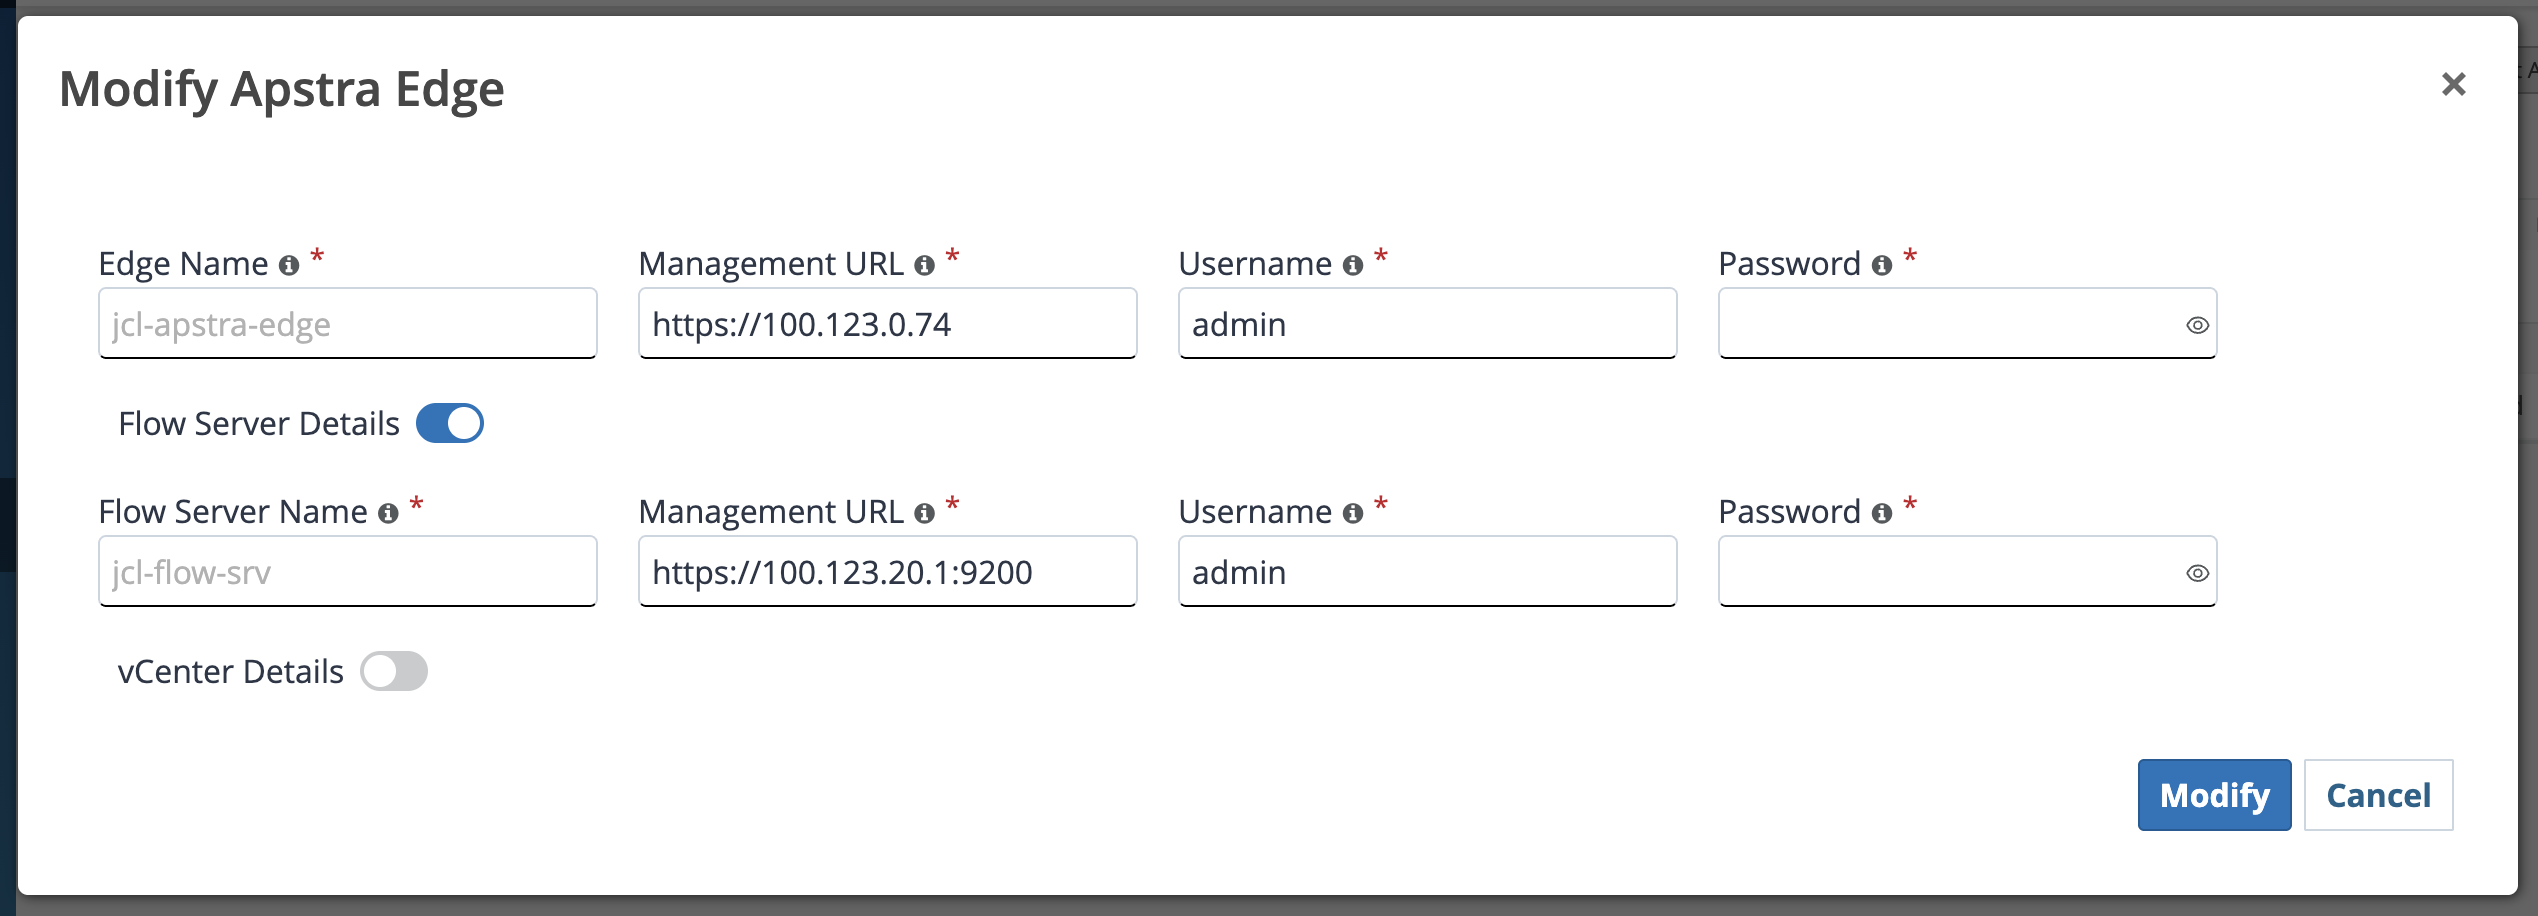The width and height of the screenshot is (2538, 916).
Task: Click the Flow Server Password info icon
Action: tap(1882, 513)
